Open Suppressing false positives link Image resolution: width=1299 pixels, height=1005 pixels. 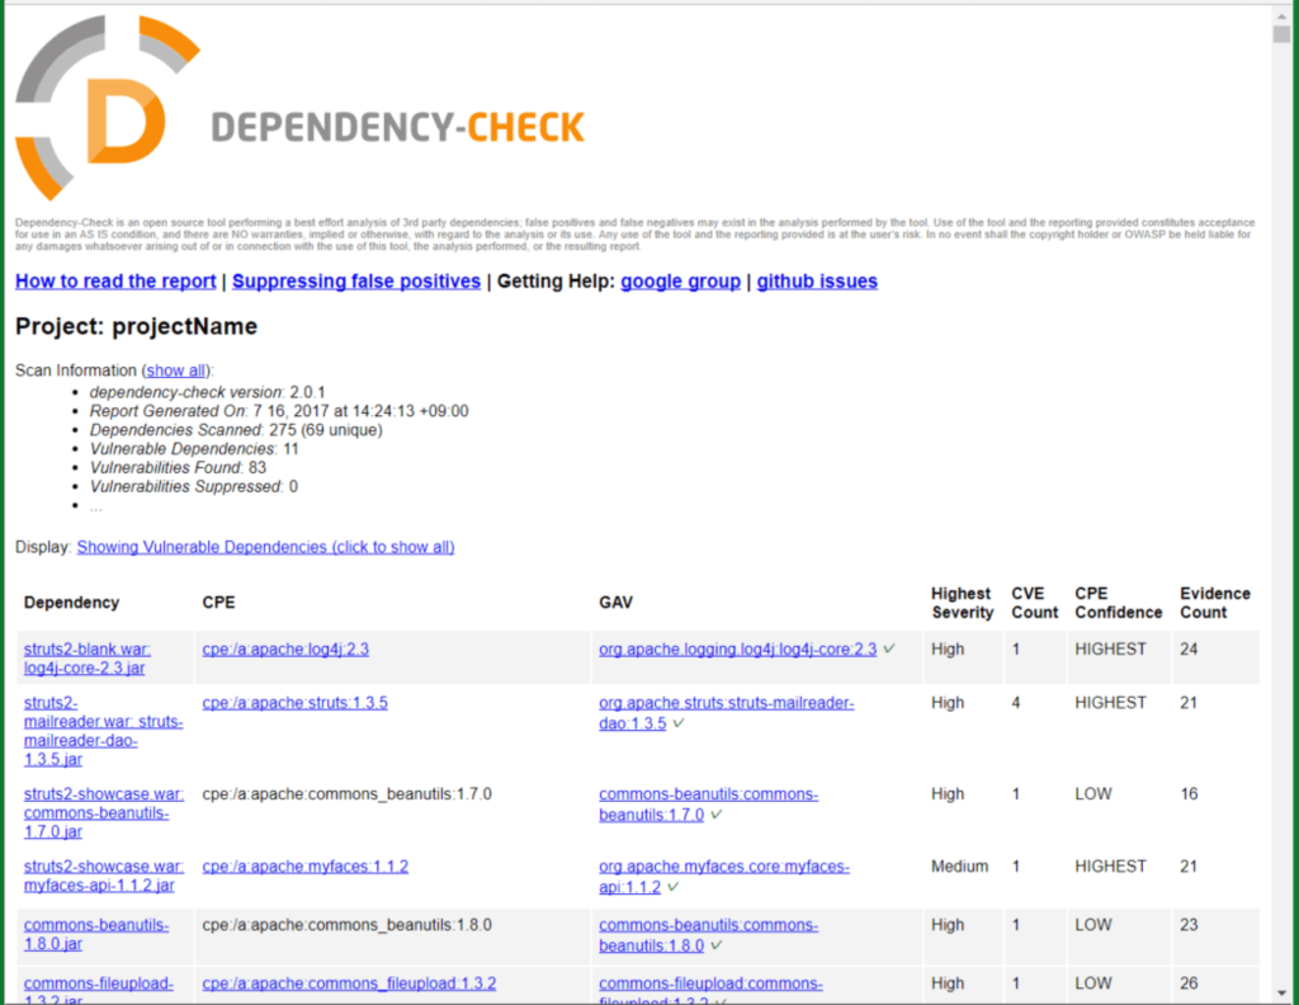pos(357,281)
